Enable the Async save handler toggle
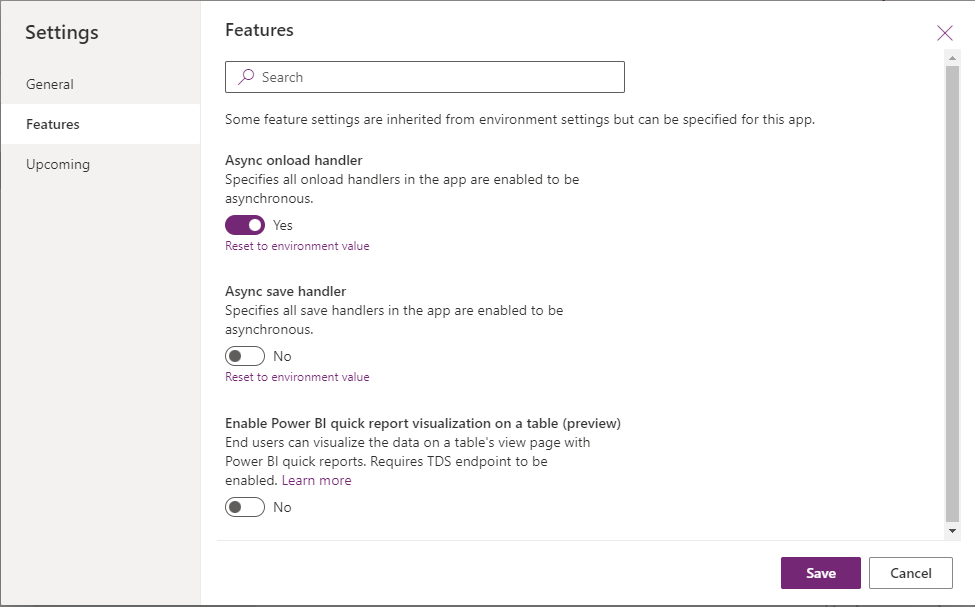 244,355
